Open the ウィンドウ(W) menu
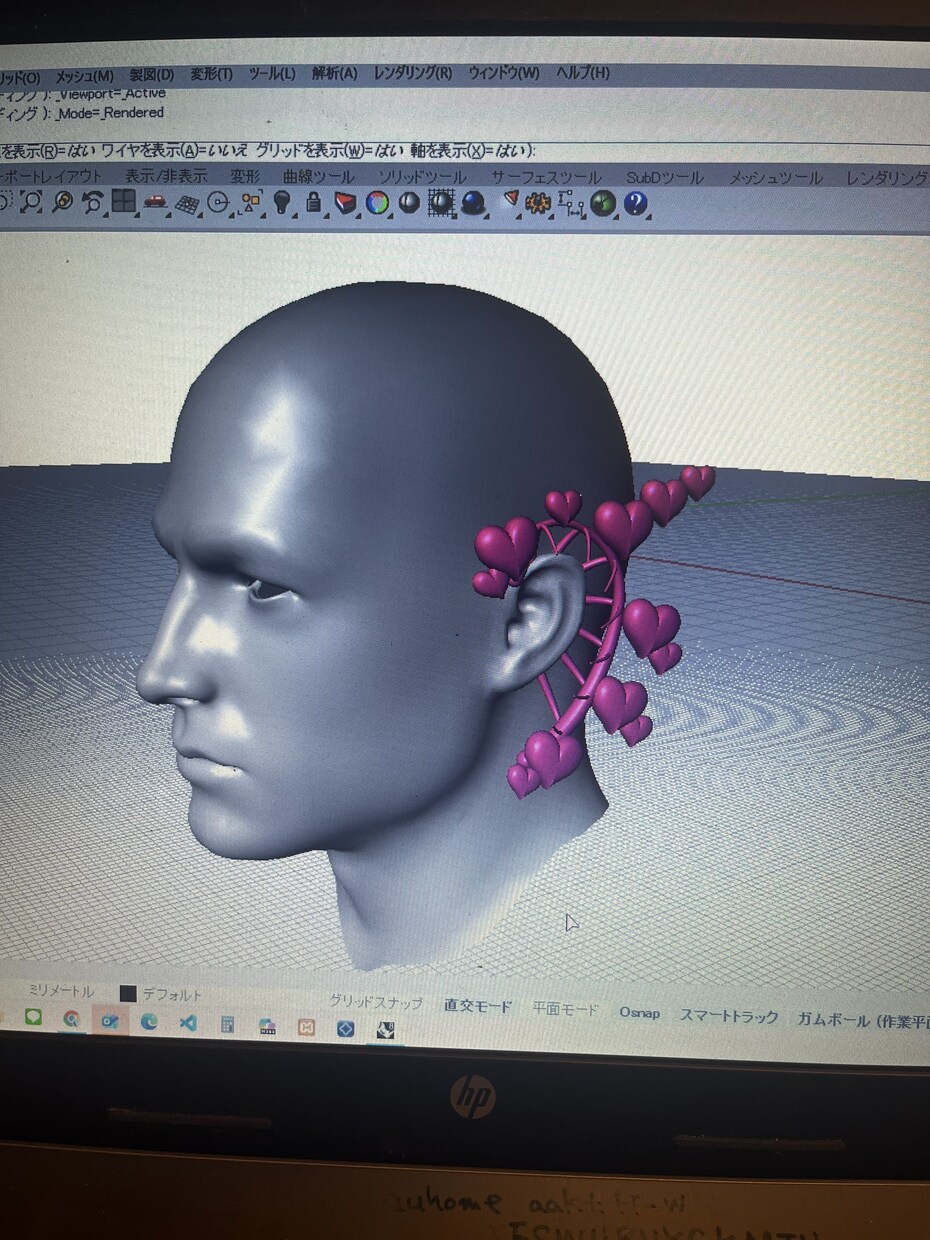Screen dimensions: 930x1240 point(504,74)
